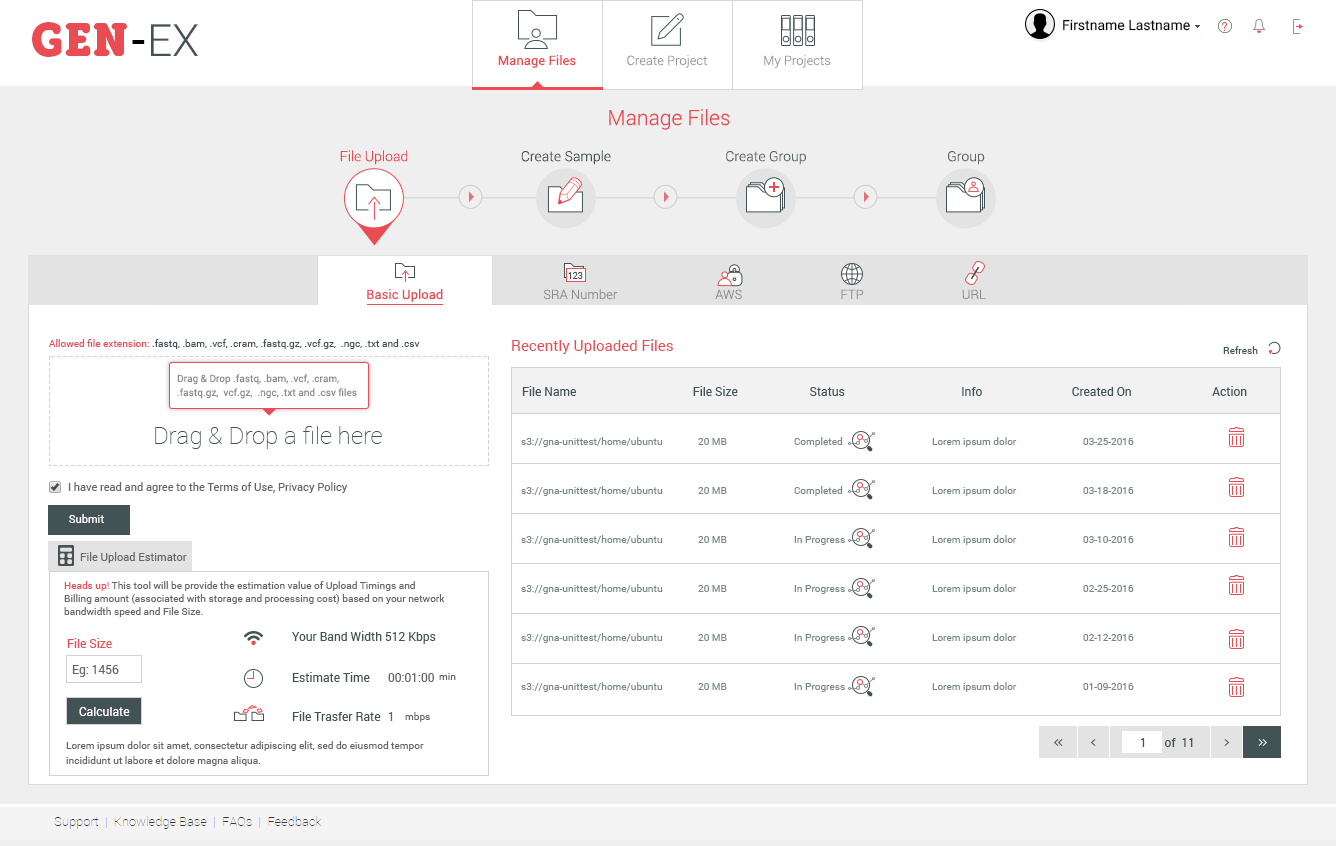Open the notifications bell icon
The image size is (1336, 846).
pyautogui.click(x=1259, y=26)
